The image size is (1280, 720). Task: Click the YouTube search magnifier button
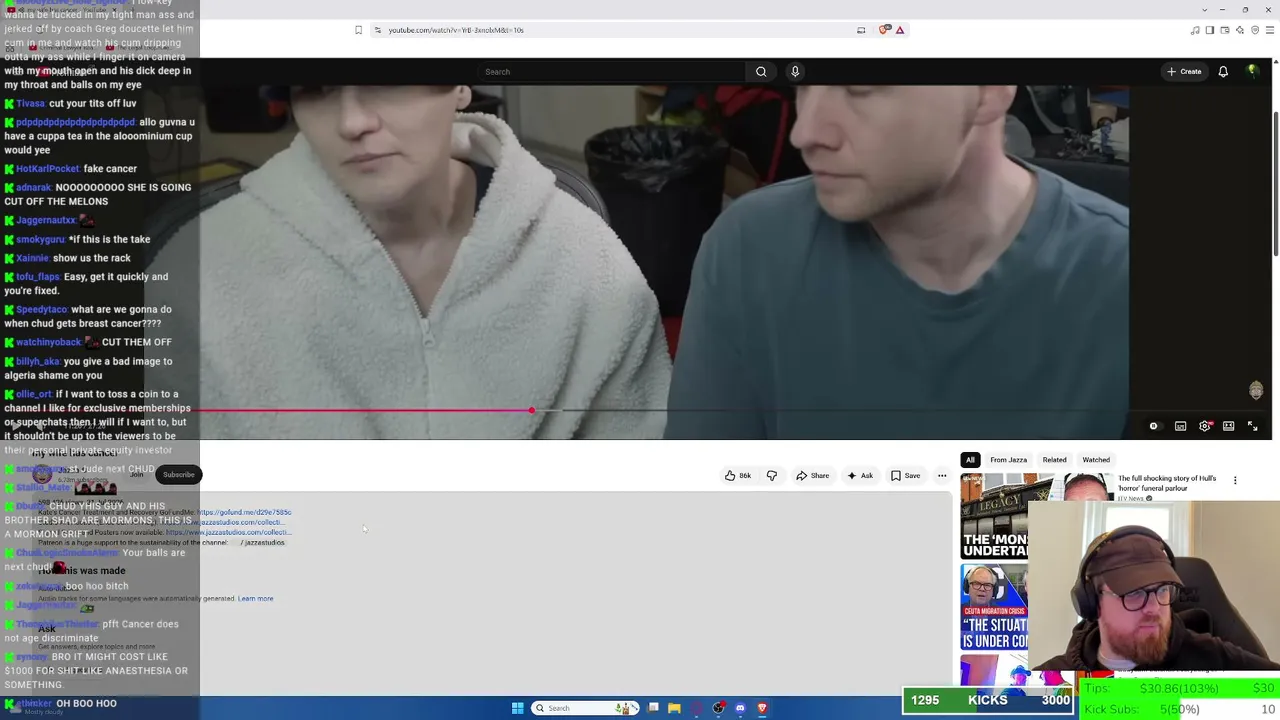(761, 72)
